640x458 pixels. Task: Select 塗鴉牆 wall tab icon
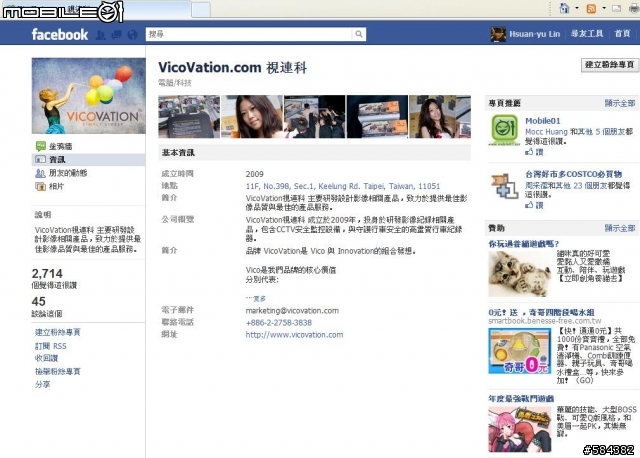click(40, 146)
